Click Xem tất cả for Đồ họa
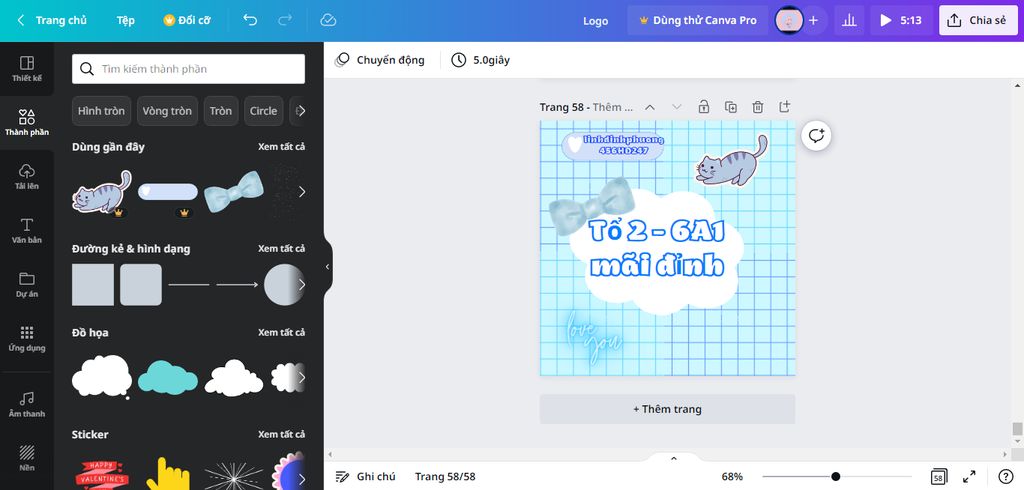 [281, 333]
